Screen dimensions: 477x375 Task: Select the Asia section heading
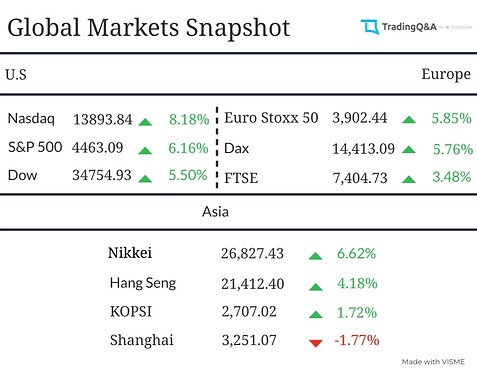(215, 212)
